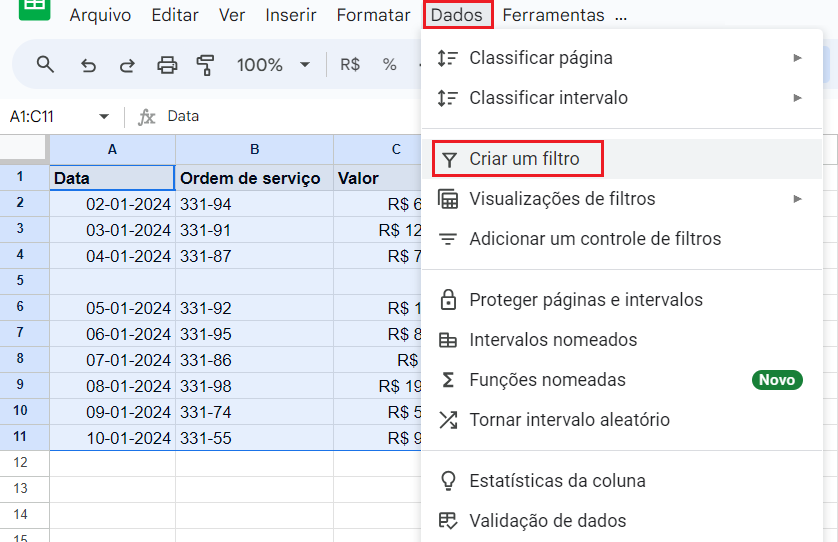
Task: Click the select-all corner box
Action: pos(25,149)
